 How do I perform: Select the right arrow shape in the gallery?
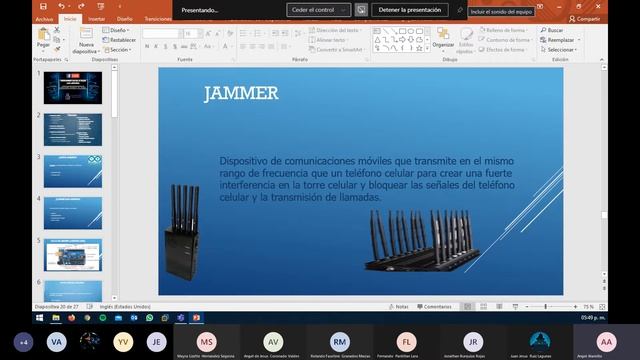click(x=402, y=40)
